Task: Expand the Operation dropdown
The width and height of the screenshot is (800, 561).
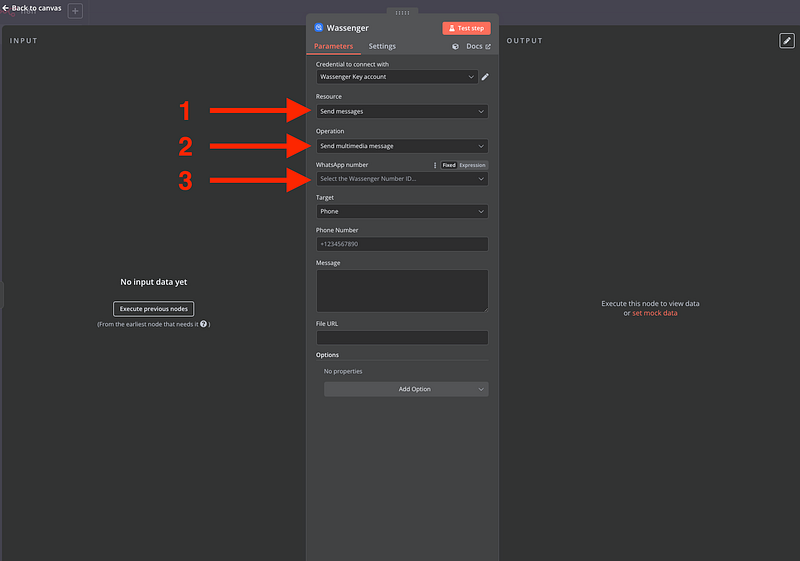Action: (x=402, y=146)
